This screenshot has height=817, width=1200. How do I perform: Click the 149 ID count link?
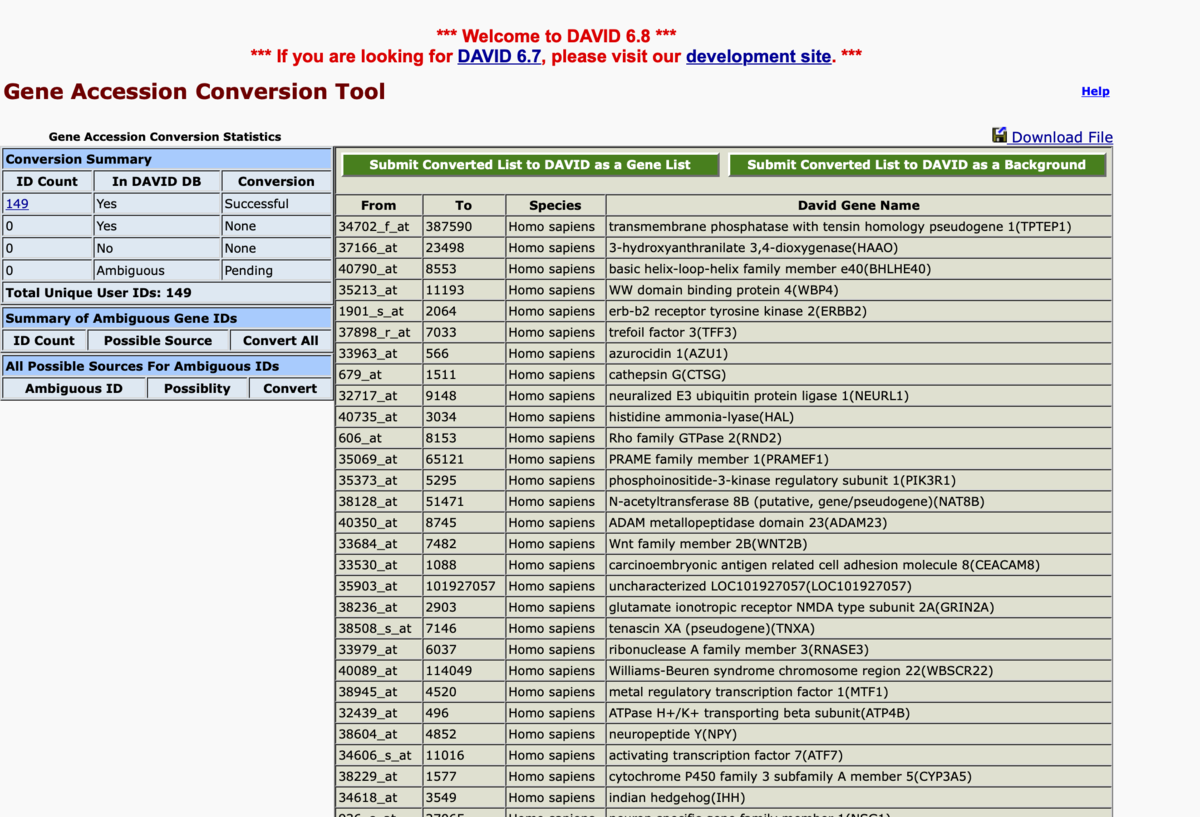click(x=17, y=204)
